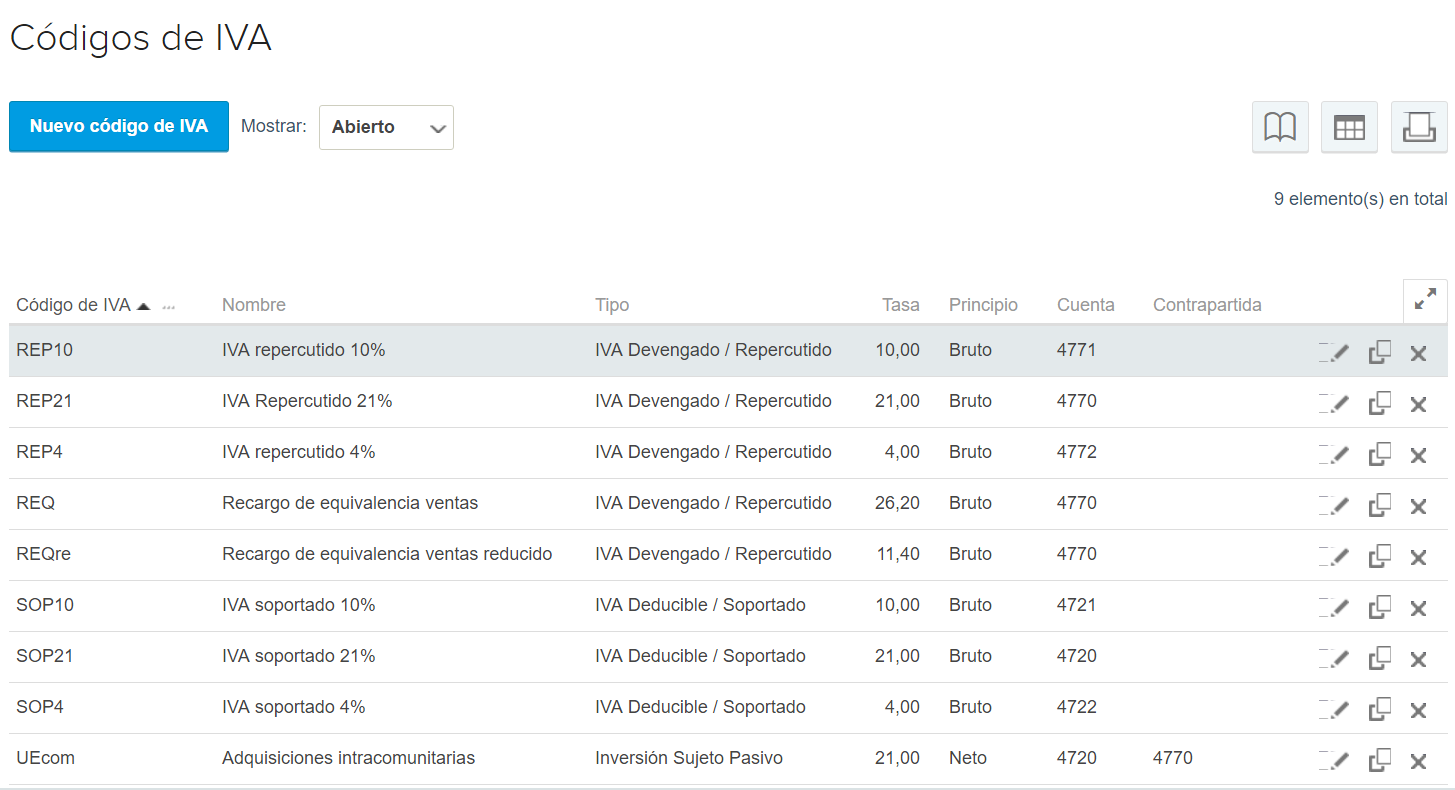This screenshot has width=1455, height=790.
Task: Edit the SOP4 row
Action: 1334,708
